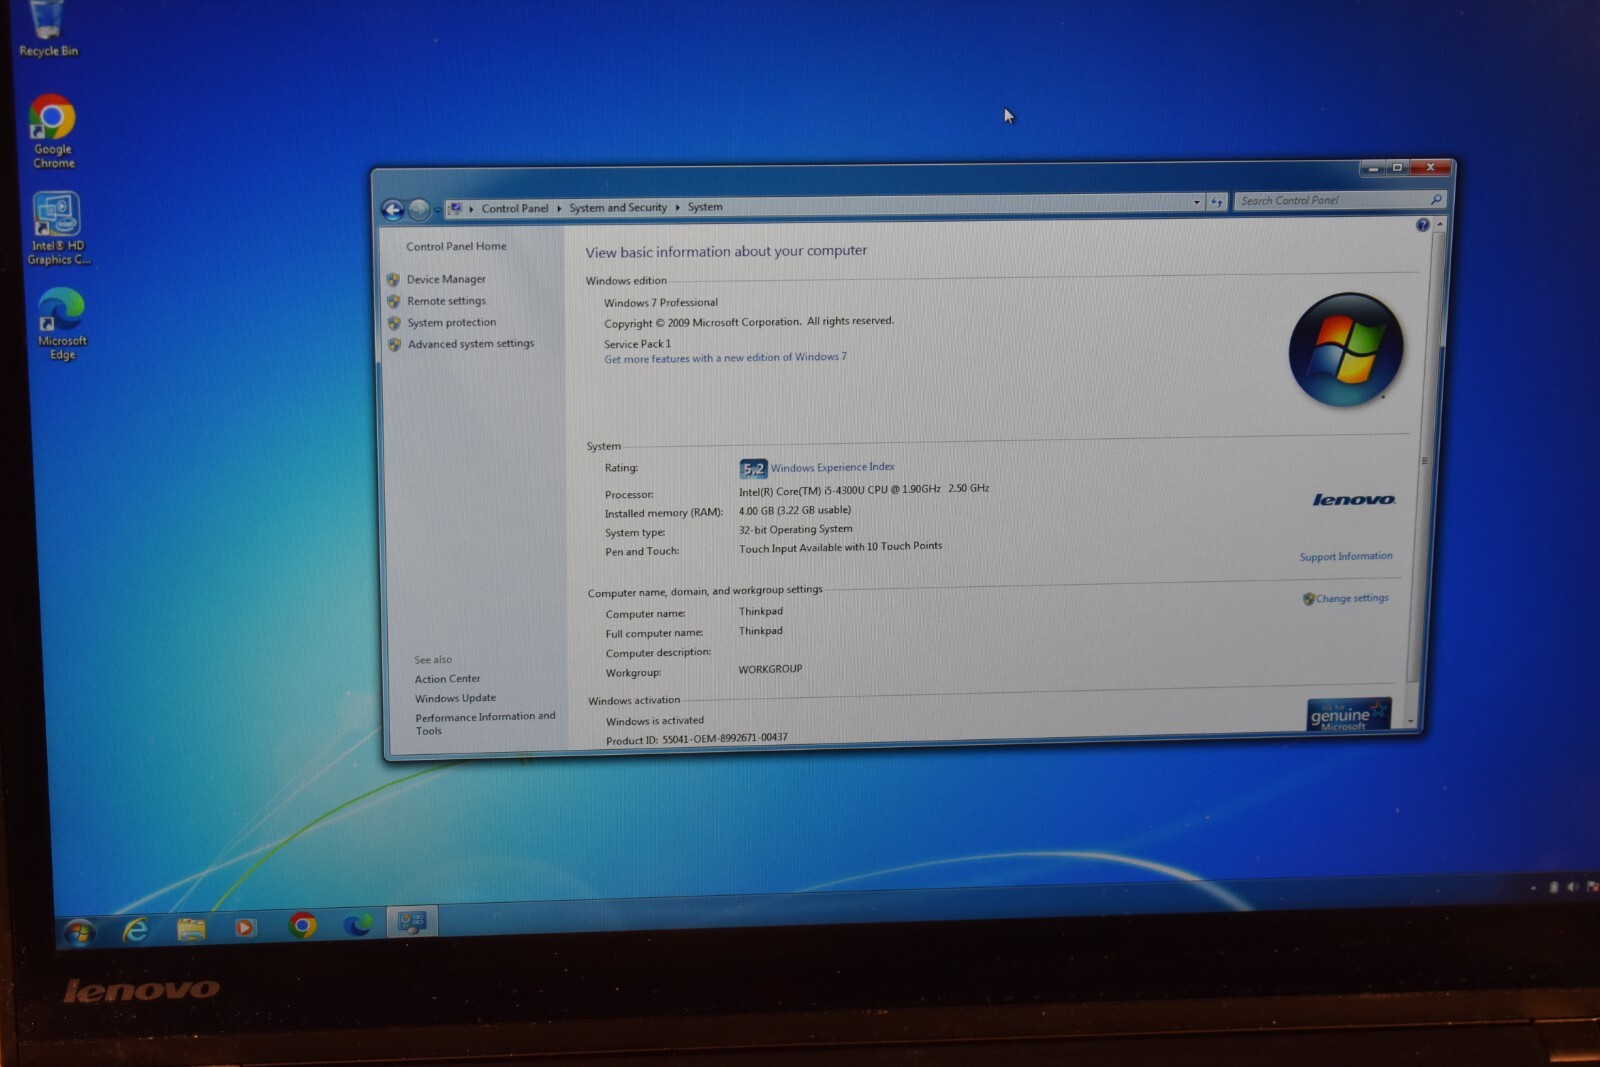Open the recent pages dropdown beside forward arrow

[437, 210]
